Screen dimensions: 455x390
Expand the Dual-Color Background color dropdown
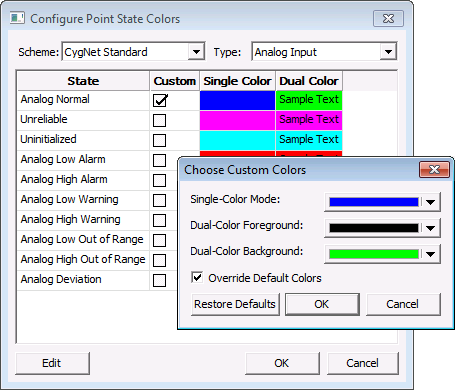430,254
